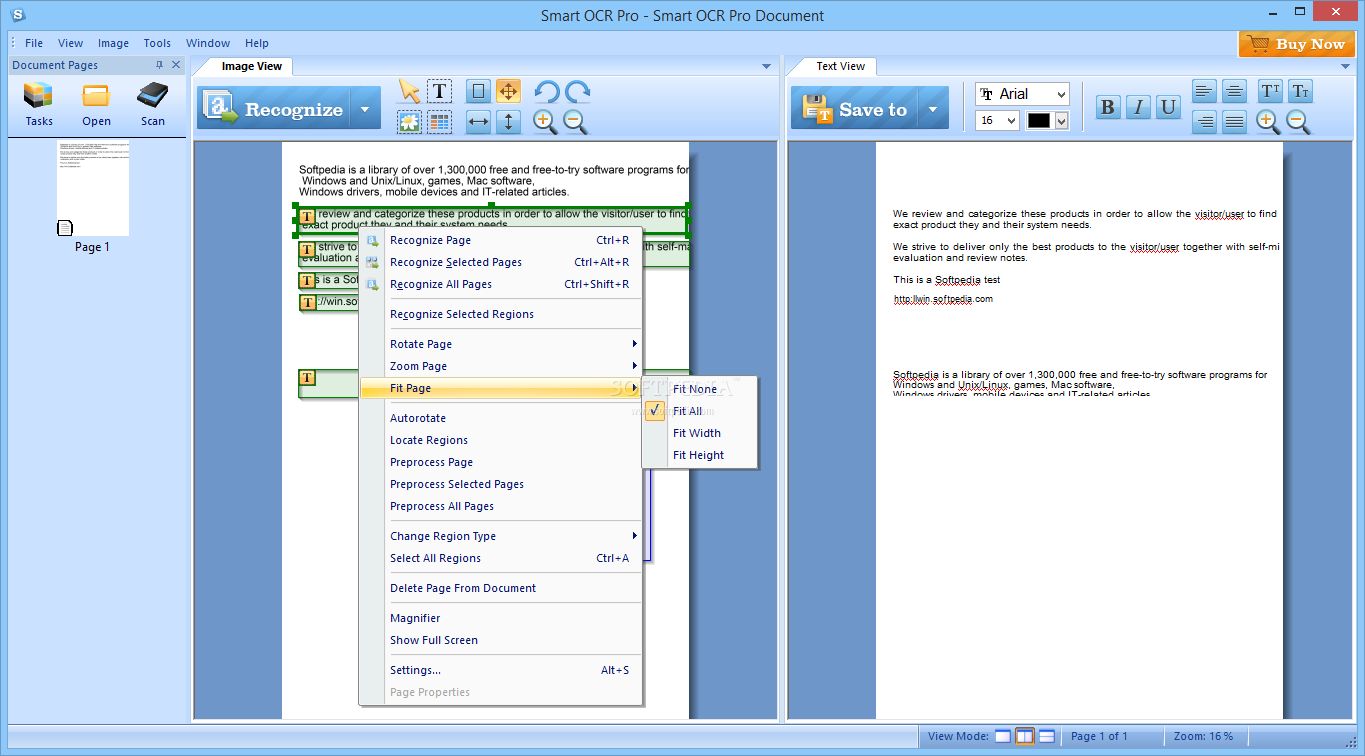1365x756 pixels.
Task: Select the checked Fit All option
Action: click(x=700, y=411)
